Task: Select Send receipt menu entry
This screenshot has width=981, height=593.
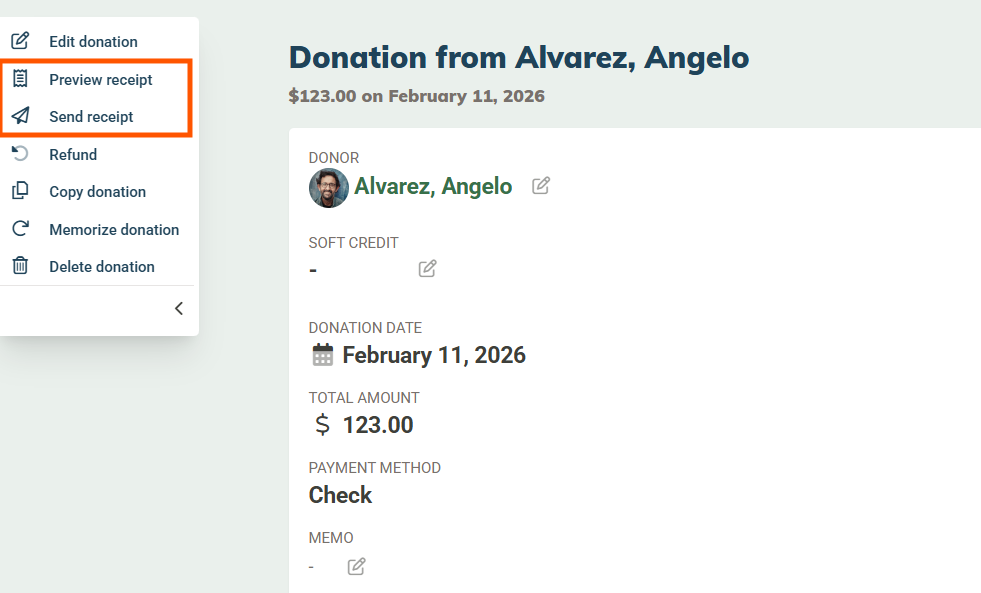Action: click(91, 117)
